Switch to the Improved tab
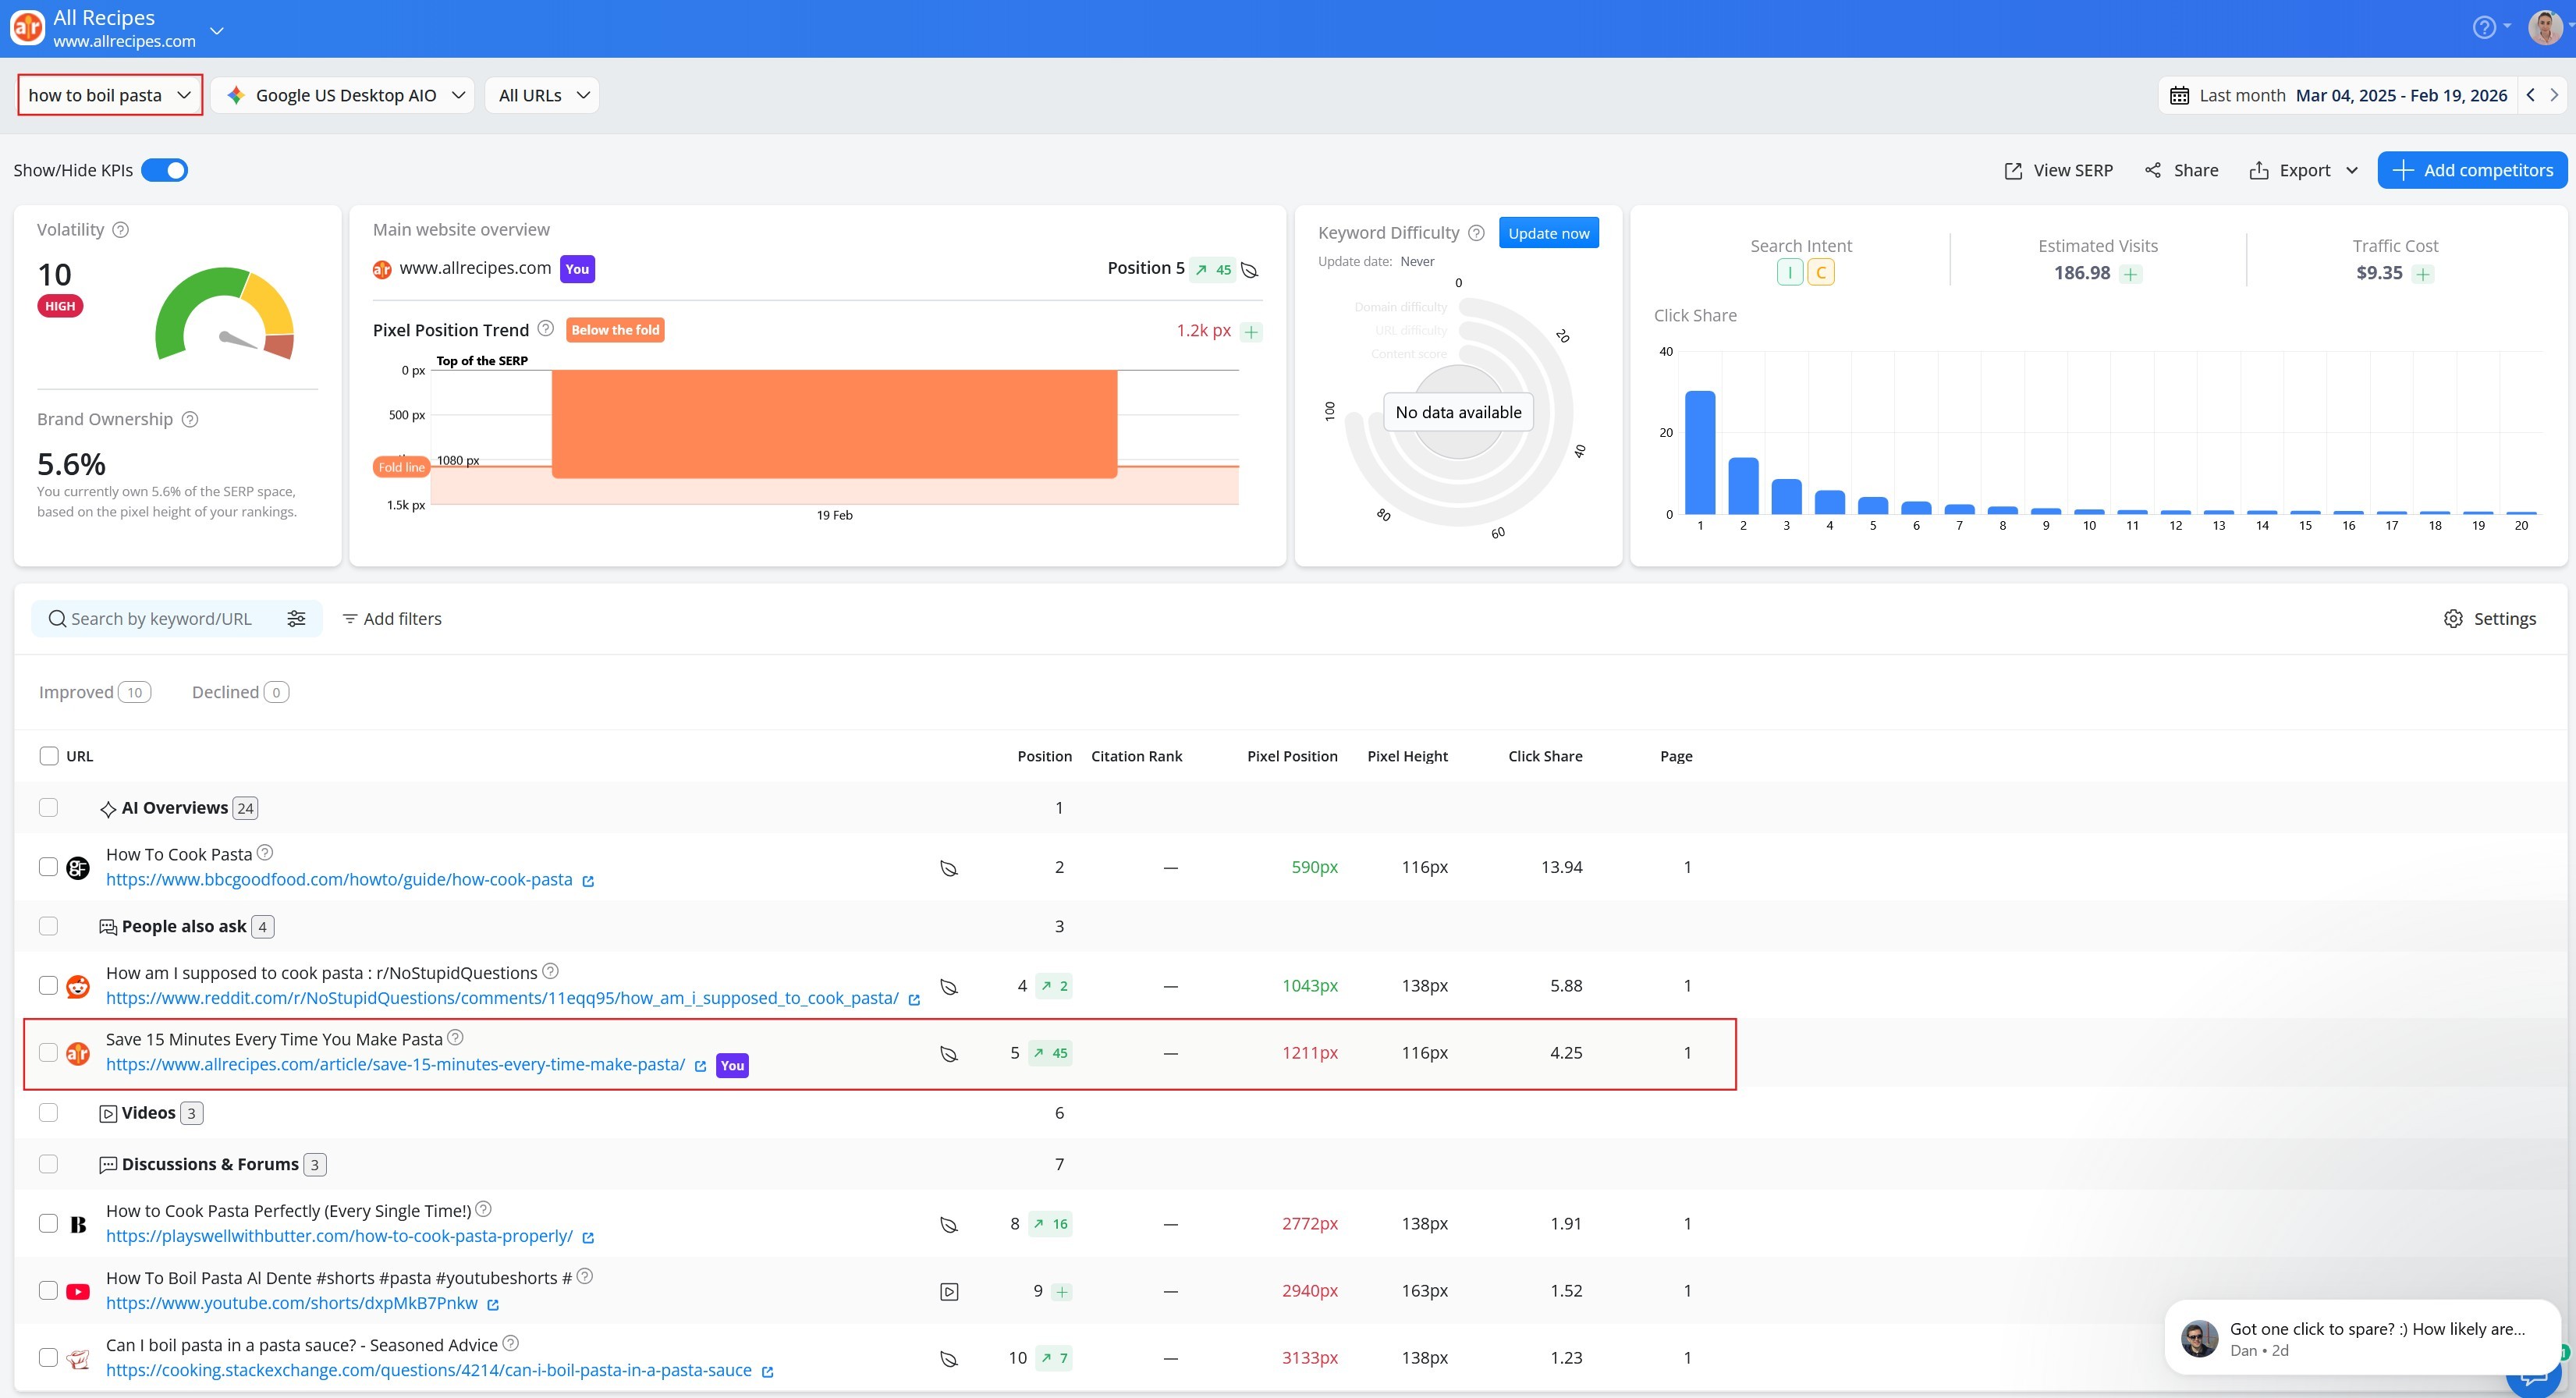 click(94, 692)
